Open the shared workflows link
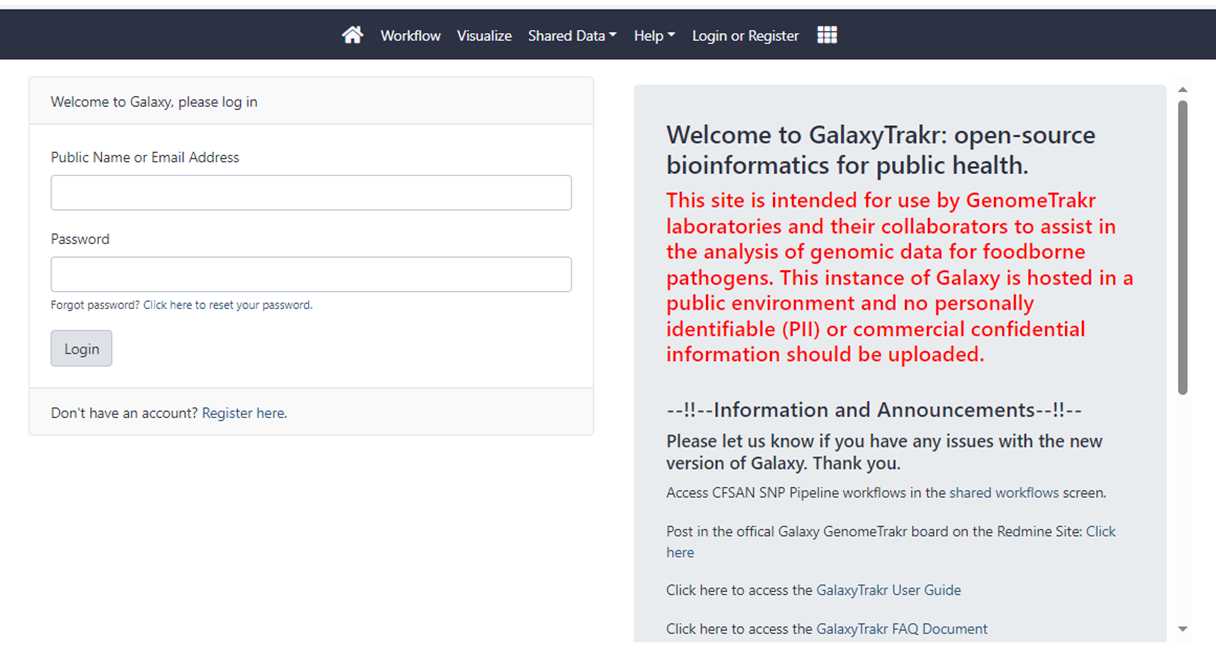 pos(1004,492)
